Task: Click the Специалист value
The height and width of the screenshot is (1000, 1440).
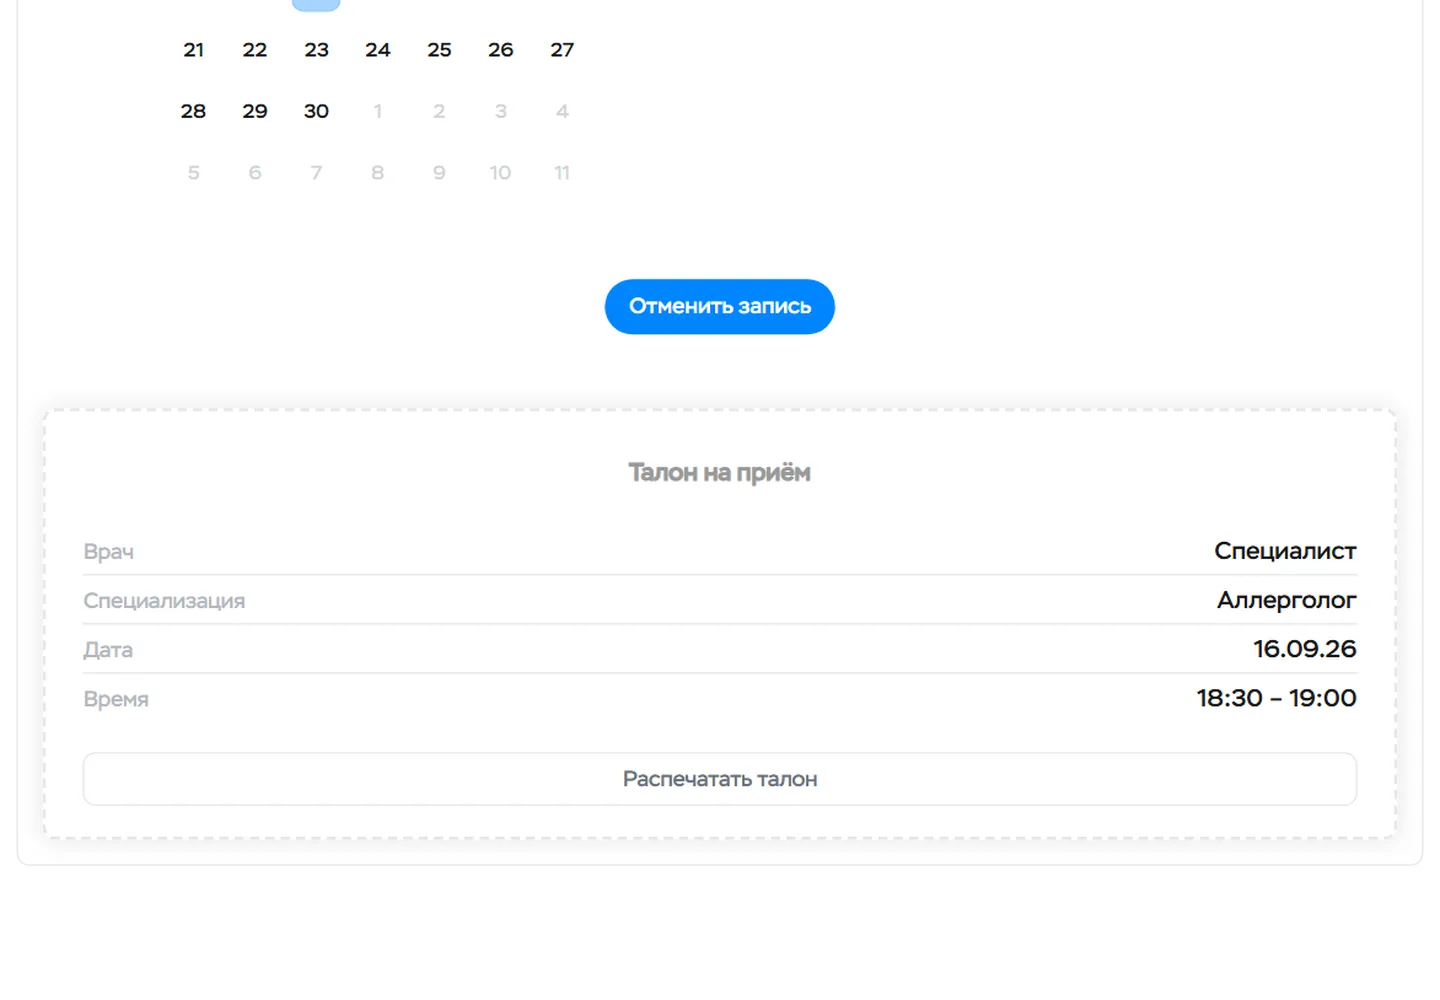Action: pos(1285,551)
